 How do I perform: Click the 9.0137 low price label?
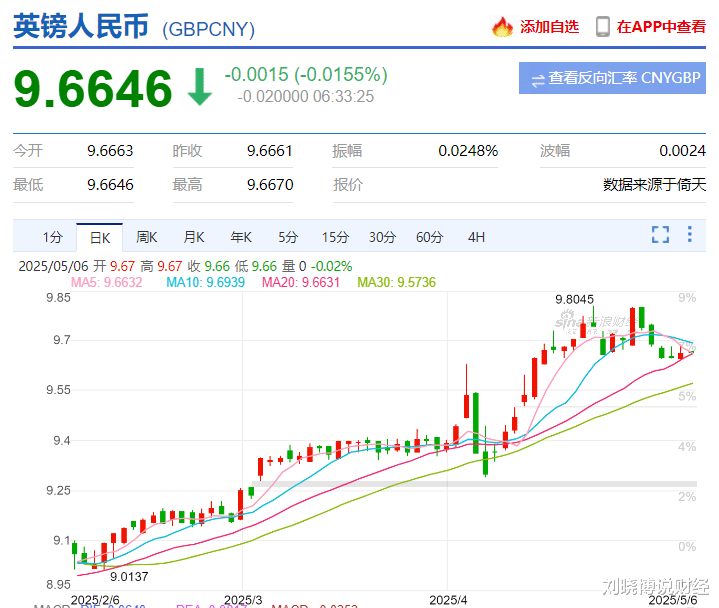129,577
